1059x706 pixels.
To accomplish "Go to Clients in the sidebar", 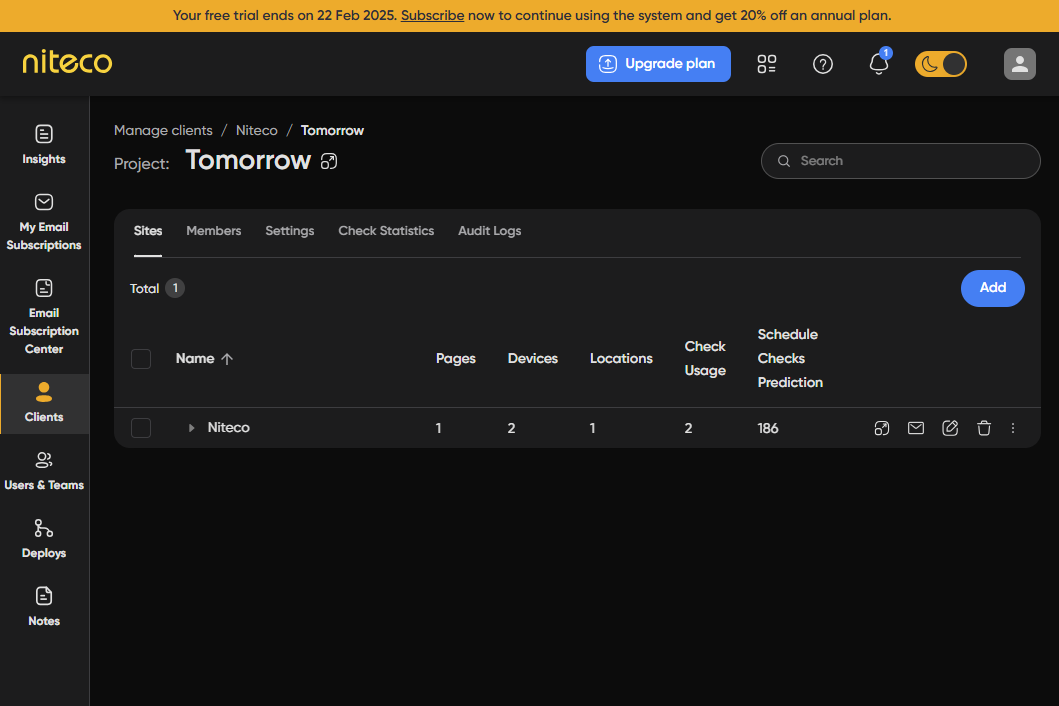I will tap(44, 403).
